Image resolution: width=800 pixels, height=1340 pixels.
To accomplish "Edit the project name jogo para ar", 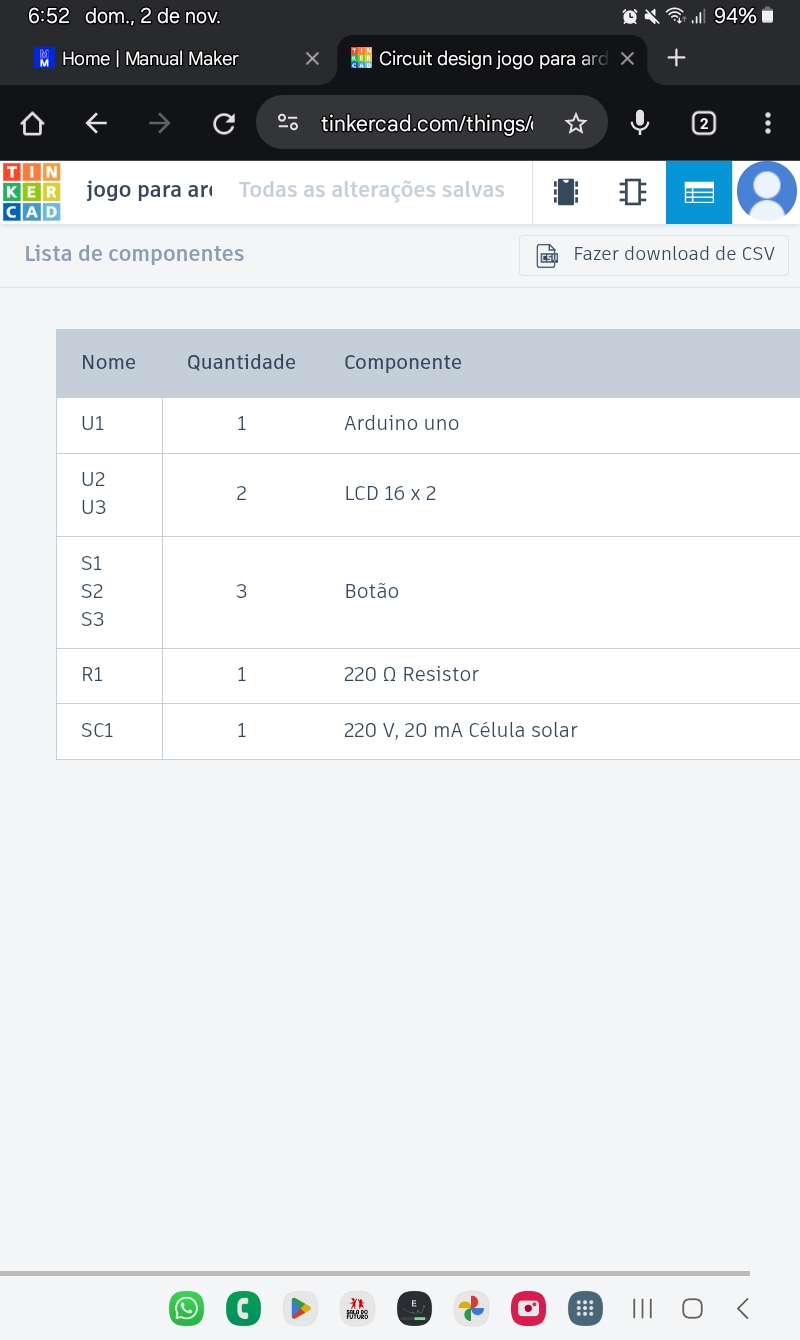I will tap(149, 190).
